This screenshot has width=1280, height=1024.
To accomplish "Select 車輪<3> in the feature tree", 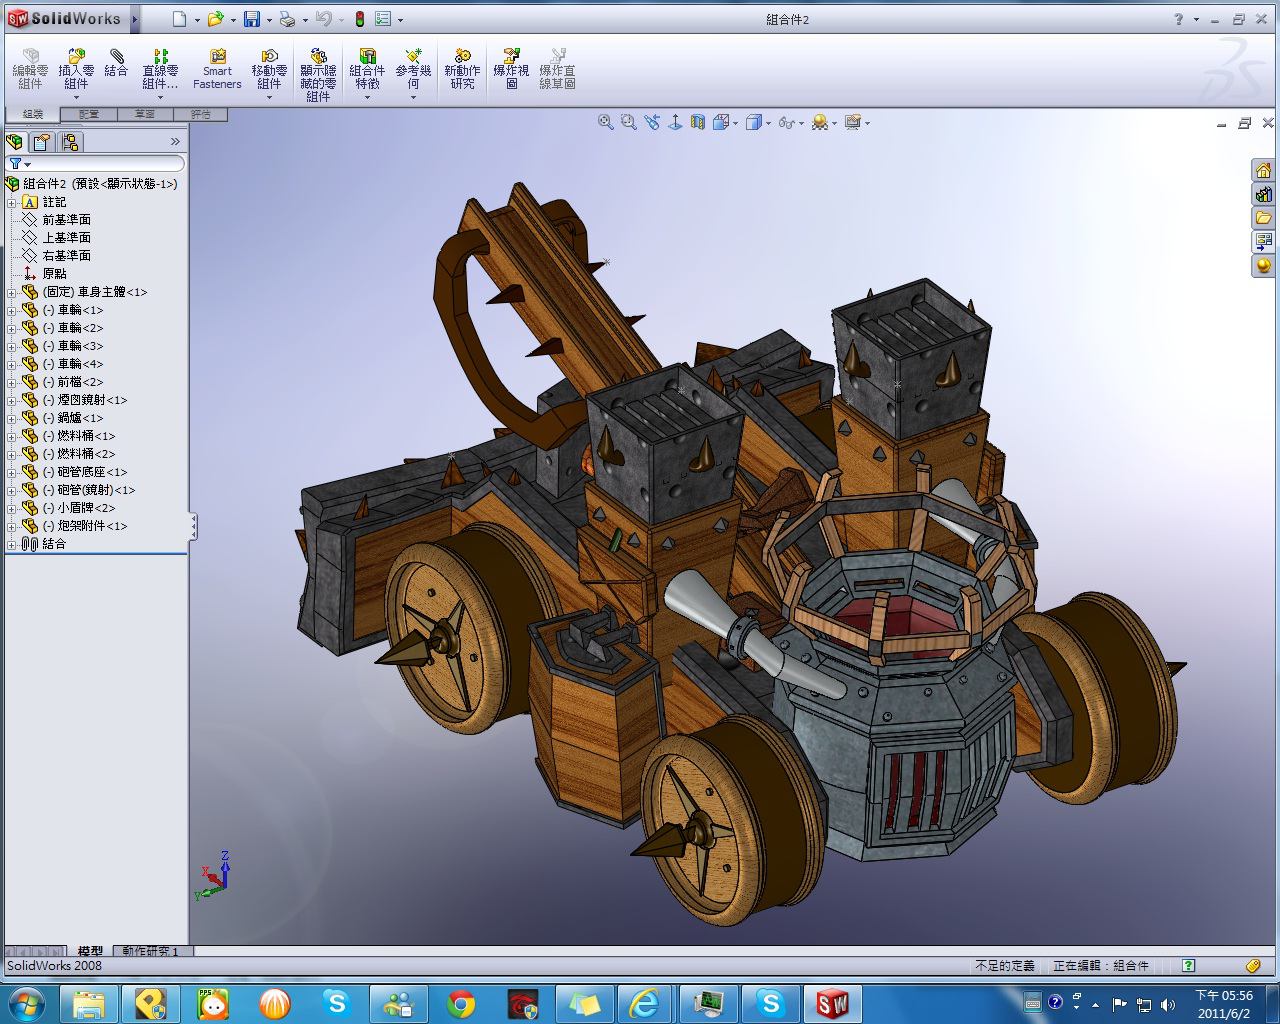I will pyautogui.click(x=80, y=346).
